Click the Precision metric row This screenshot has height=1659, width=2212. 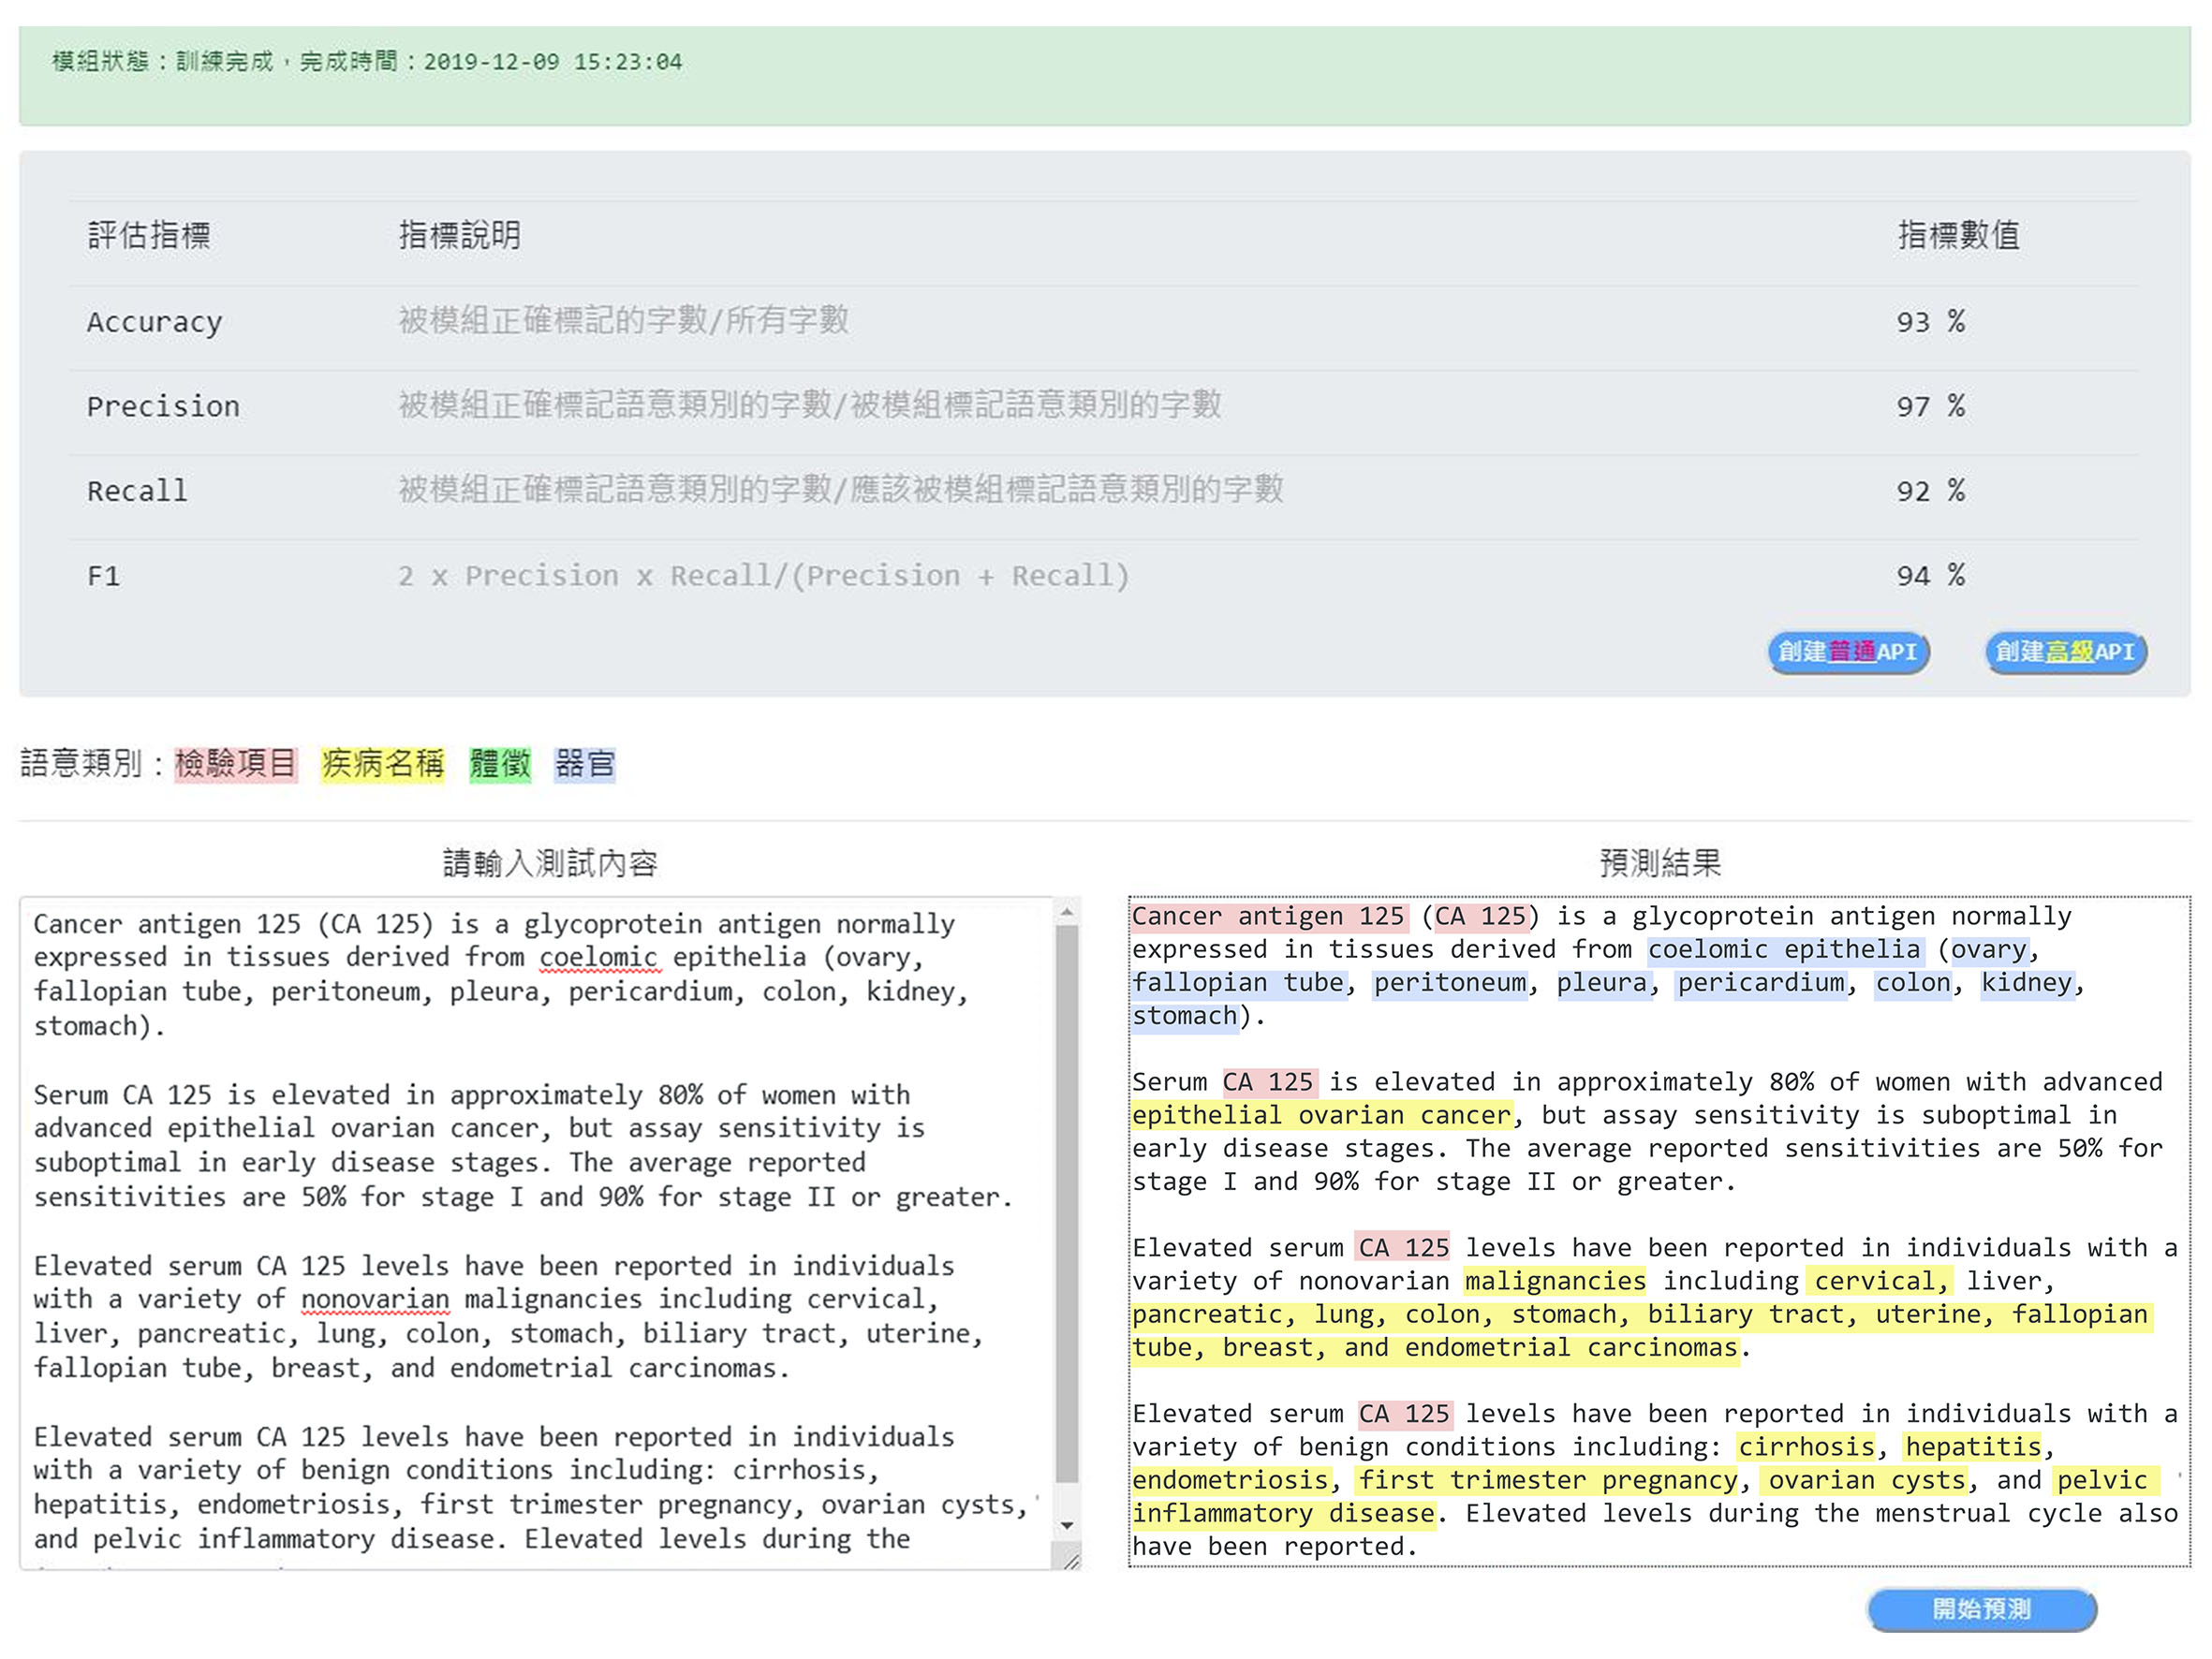(1104, 407)
